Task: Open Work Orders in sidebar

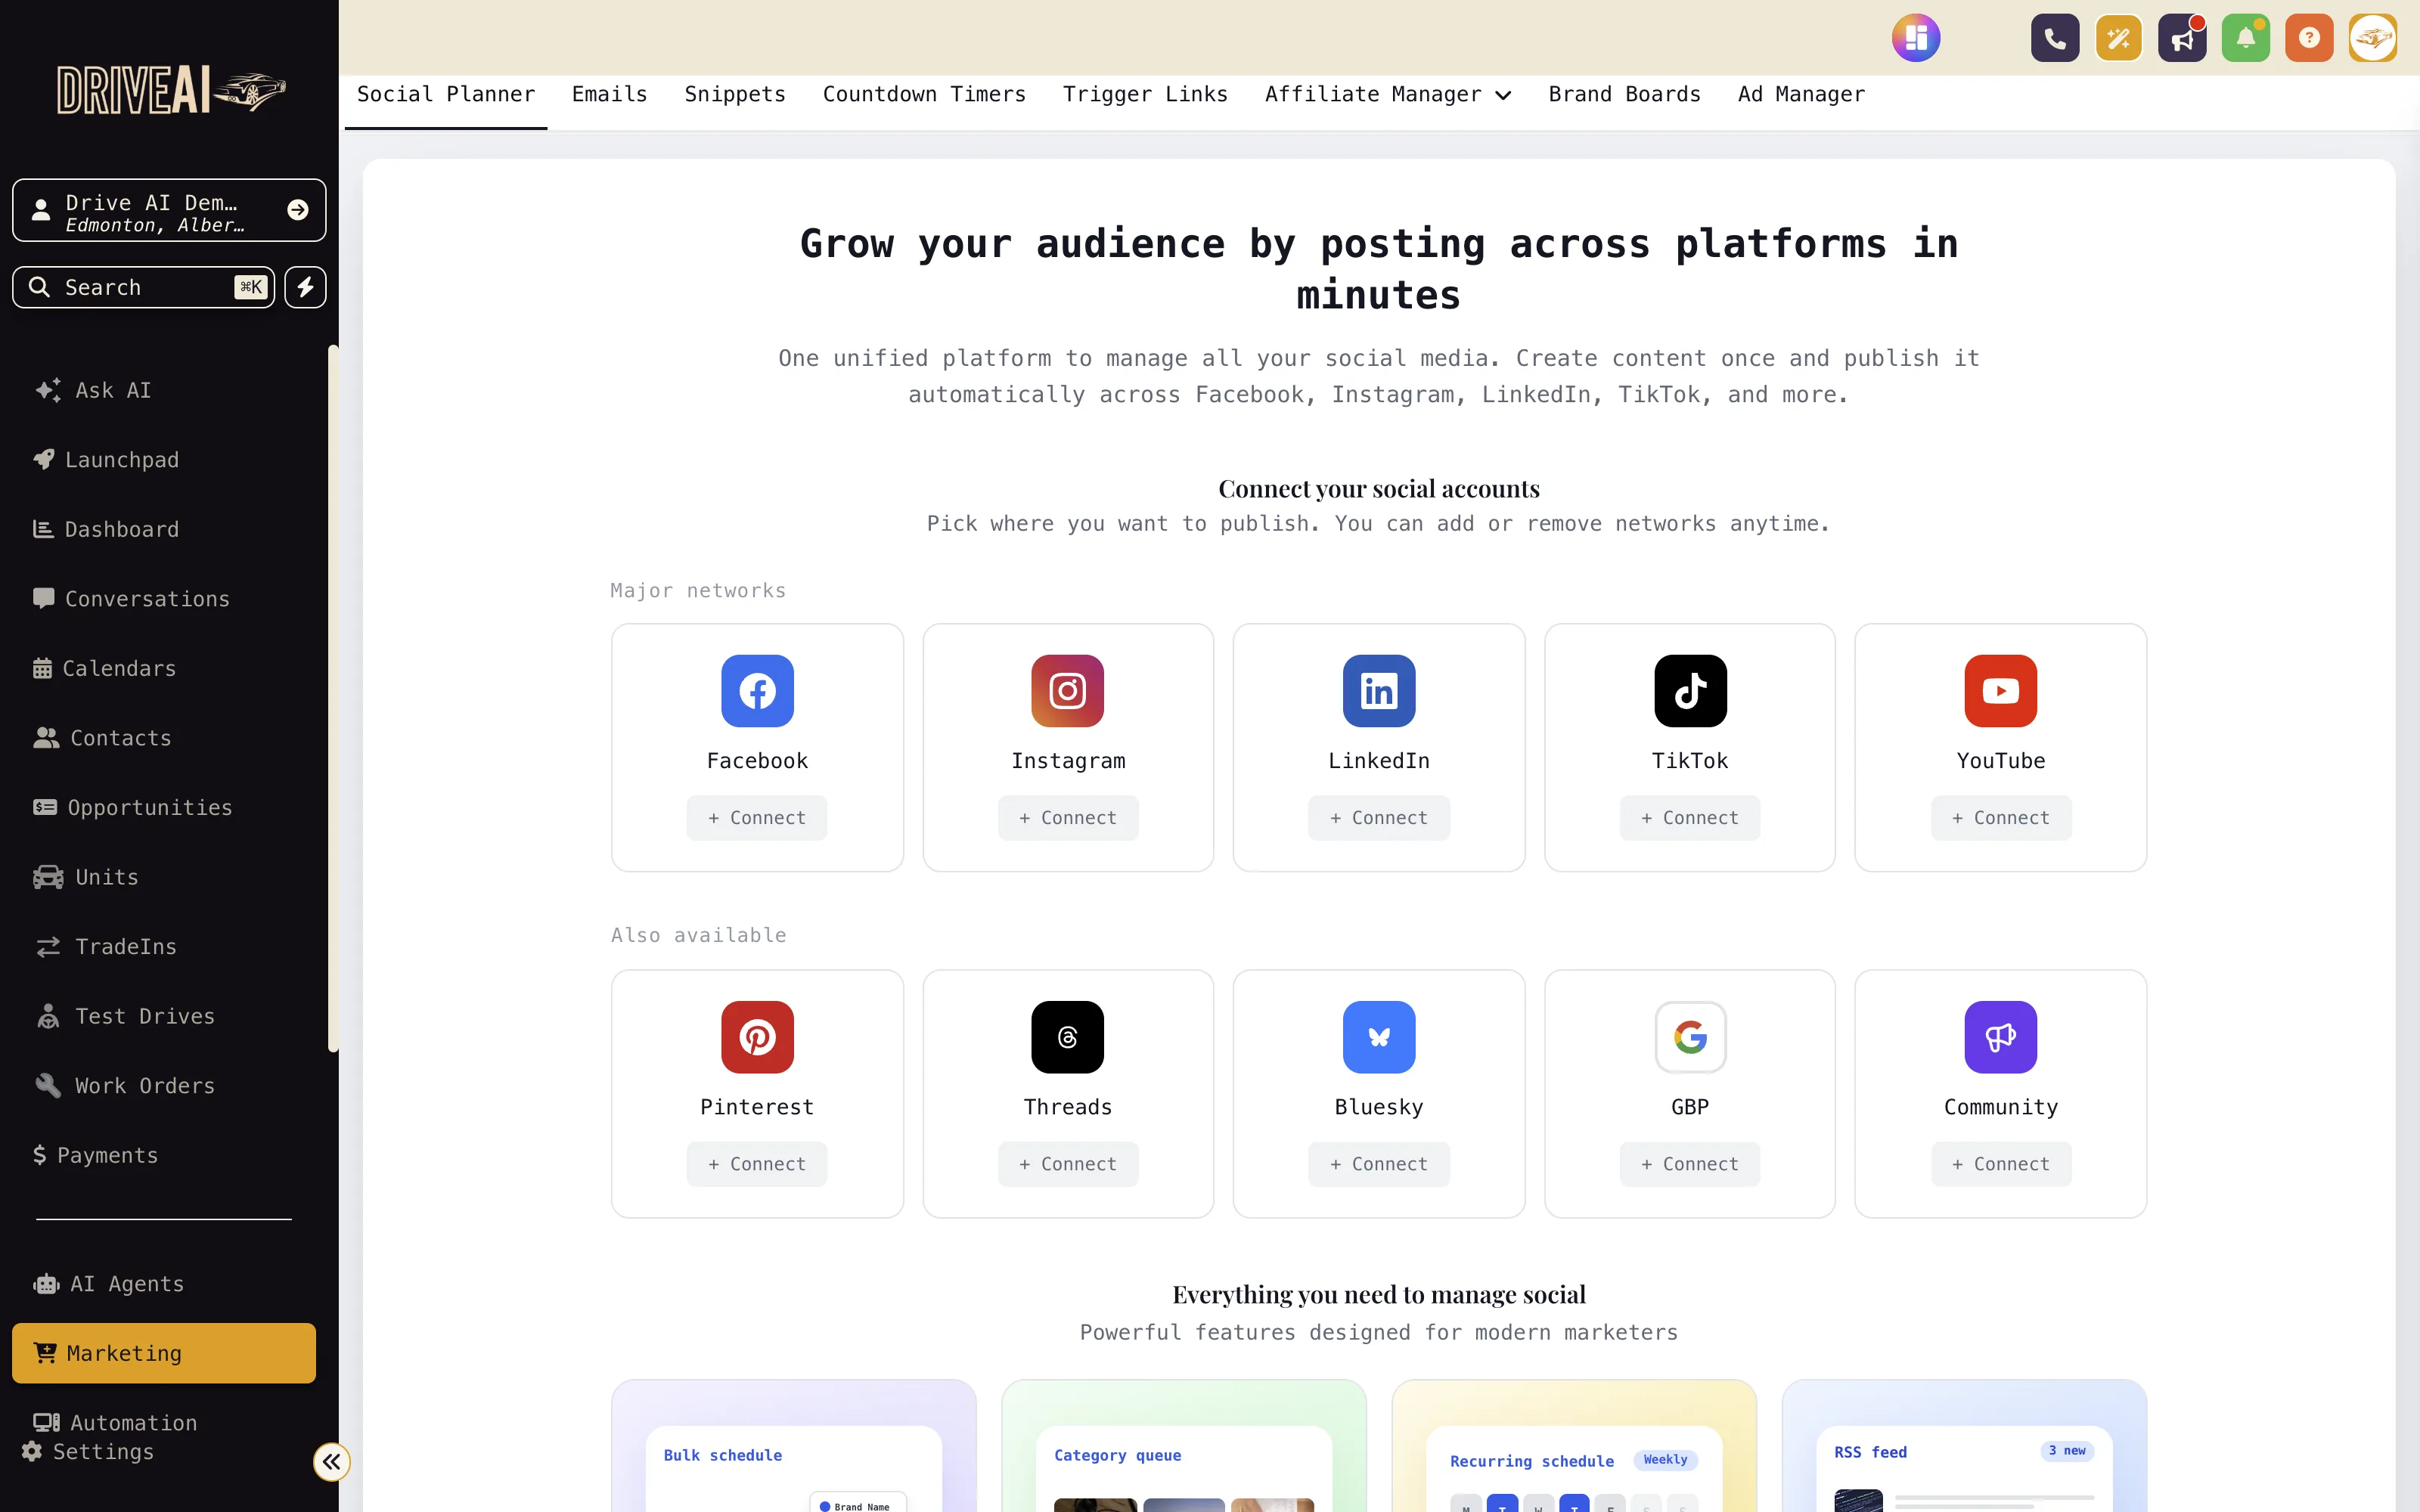Action: pyautogui.click(x=164, y=1085)
